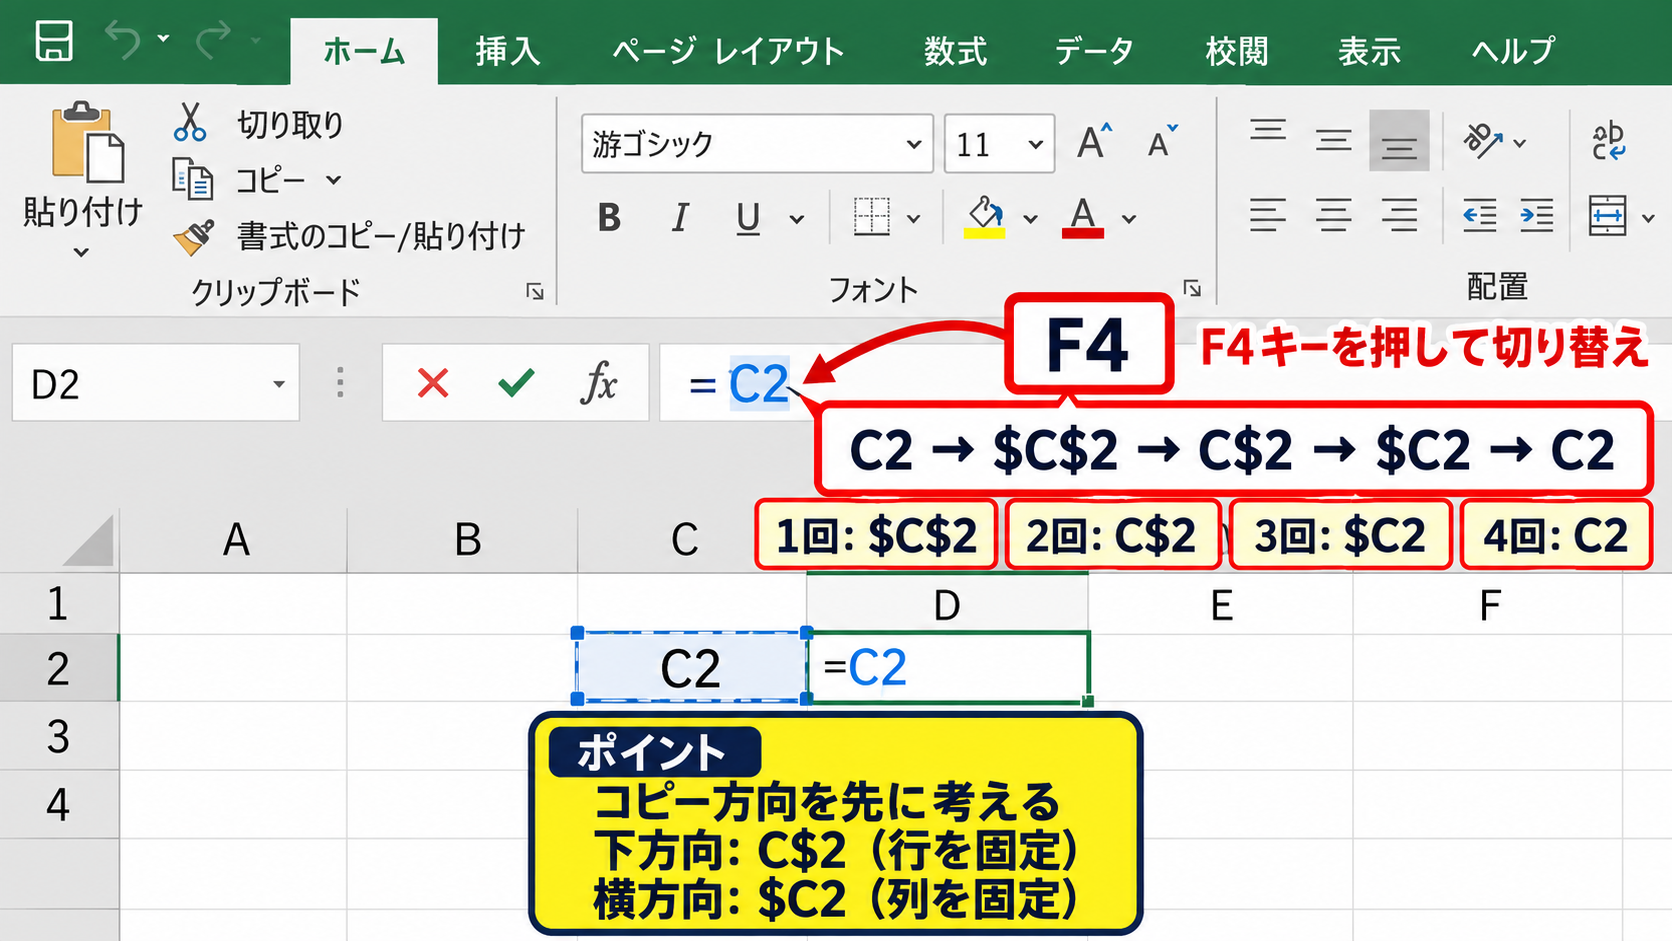Screen dimensions: 1672x941
Task: Toggle bottom vertical alignment
Action: (x=1399, y=141)
